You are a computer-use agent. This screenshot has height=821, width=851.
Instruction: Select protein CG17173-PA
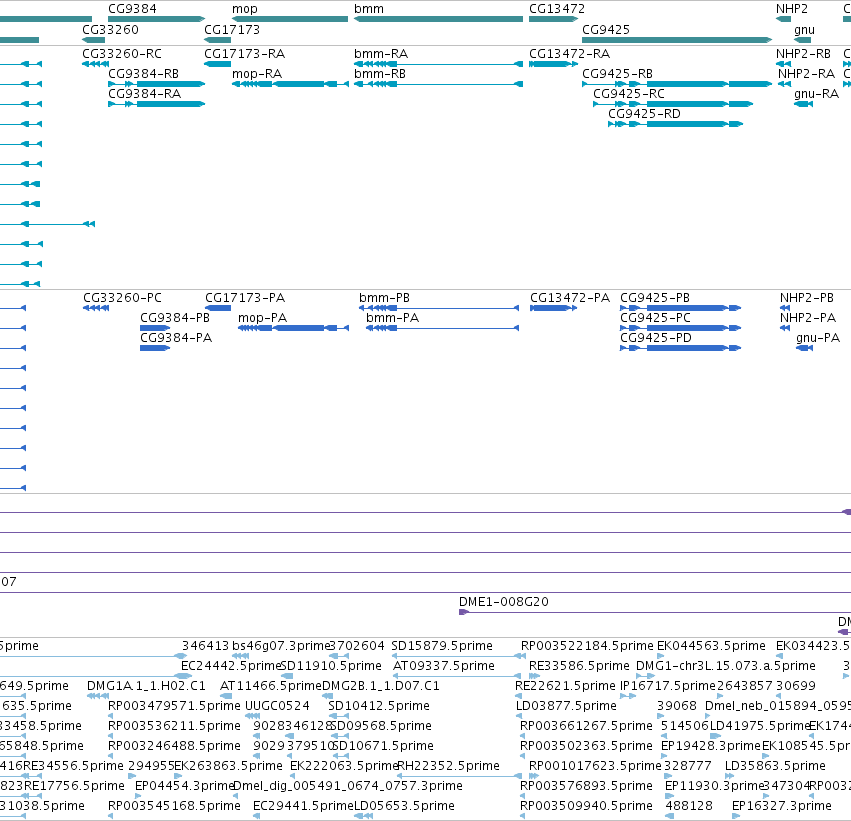coord(218,308)
